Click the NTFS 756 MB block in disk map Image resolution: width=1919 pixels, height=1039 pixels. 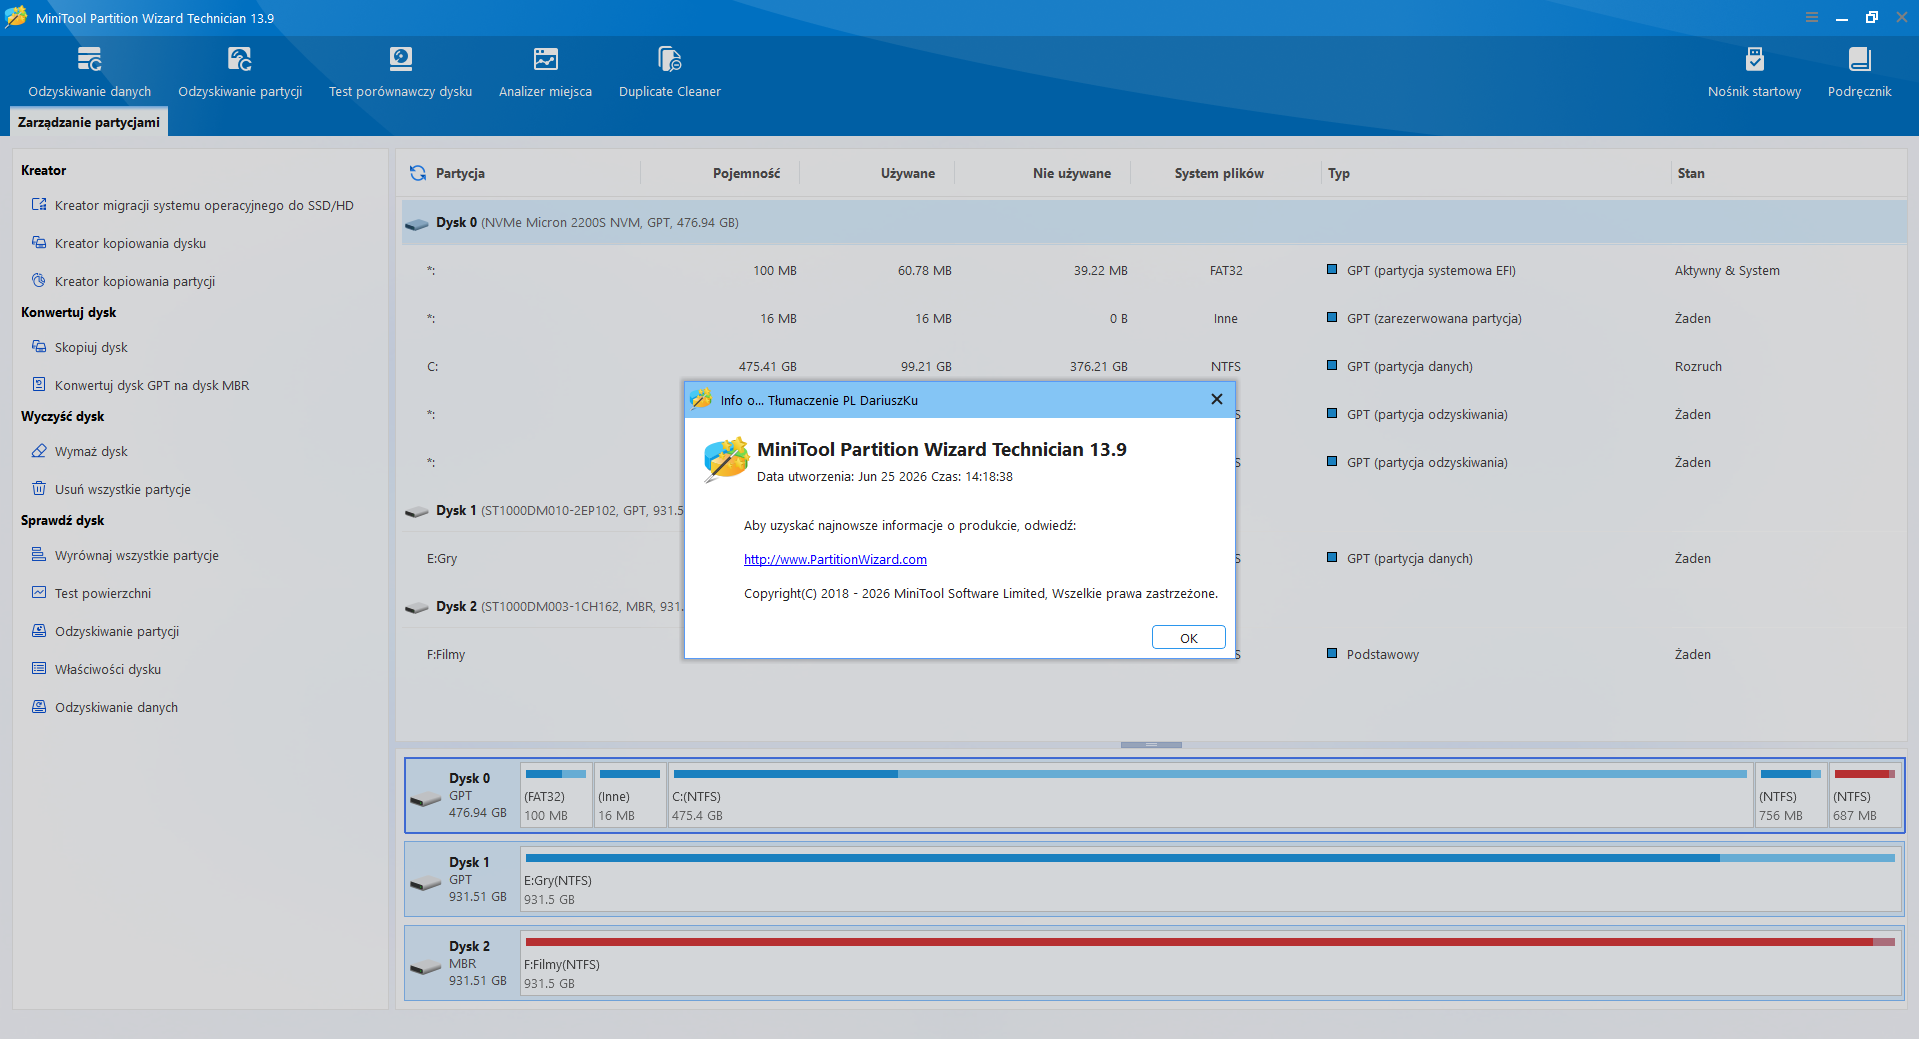click(1791, 795)
